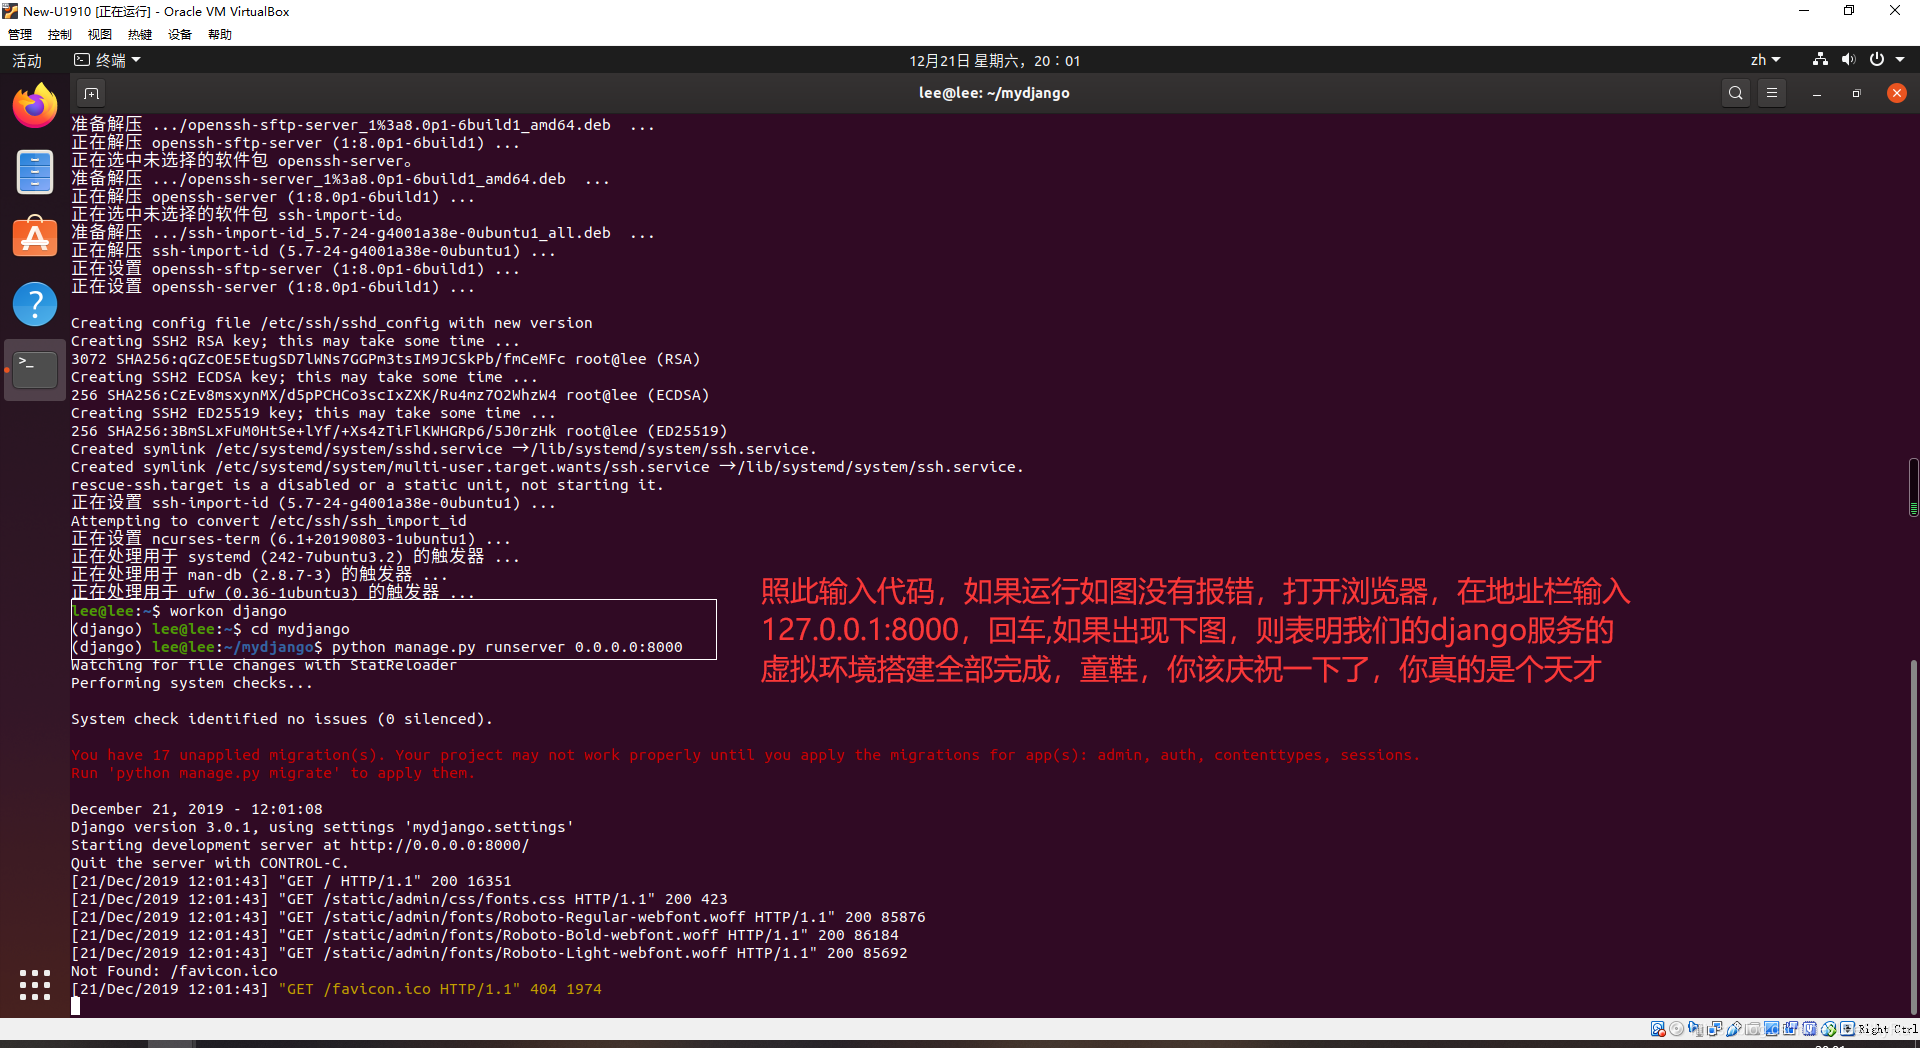Open the terminal hamburger menu

click(x=1772, y=93)
